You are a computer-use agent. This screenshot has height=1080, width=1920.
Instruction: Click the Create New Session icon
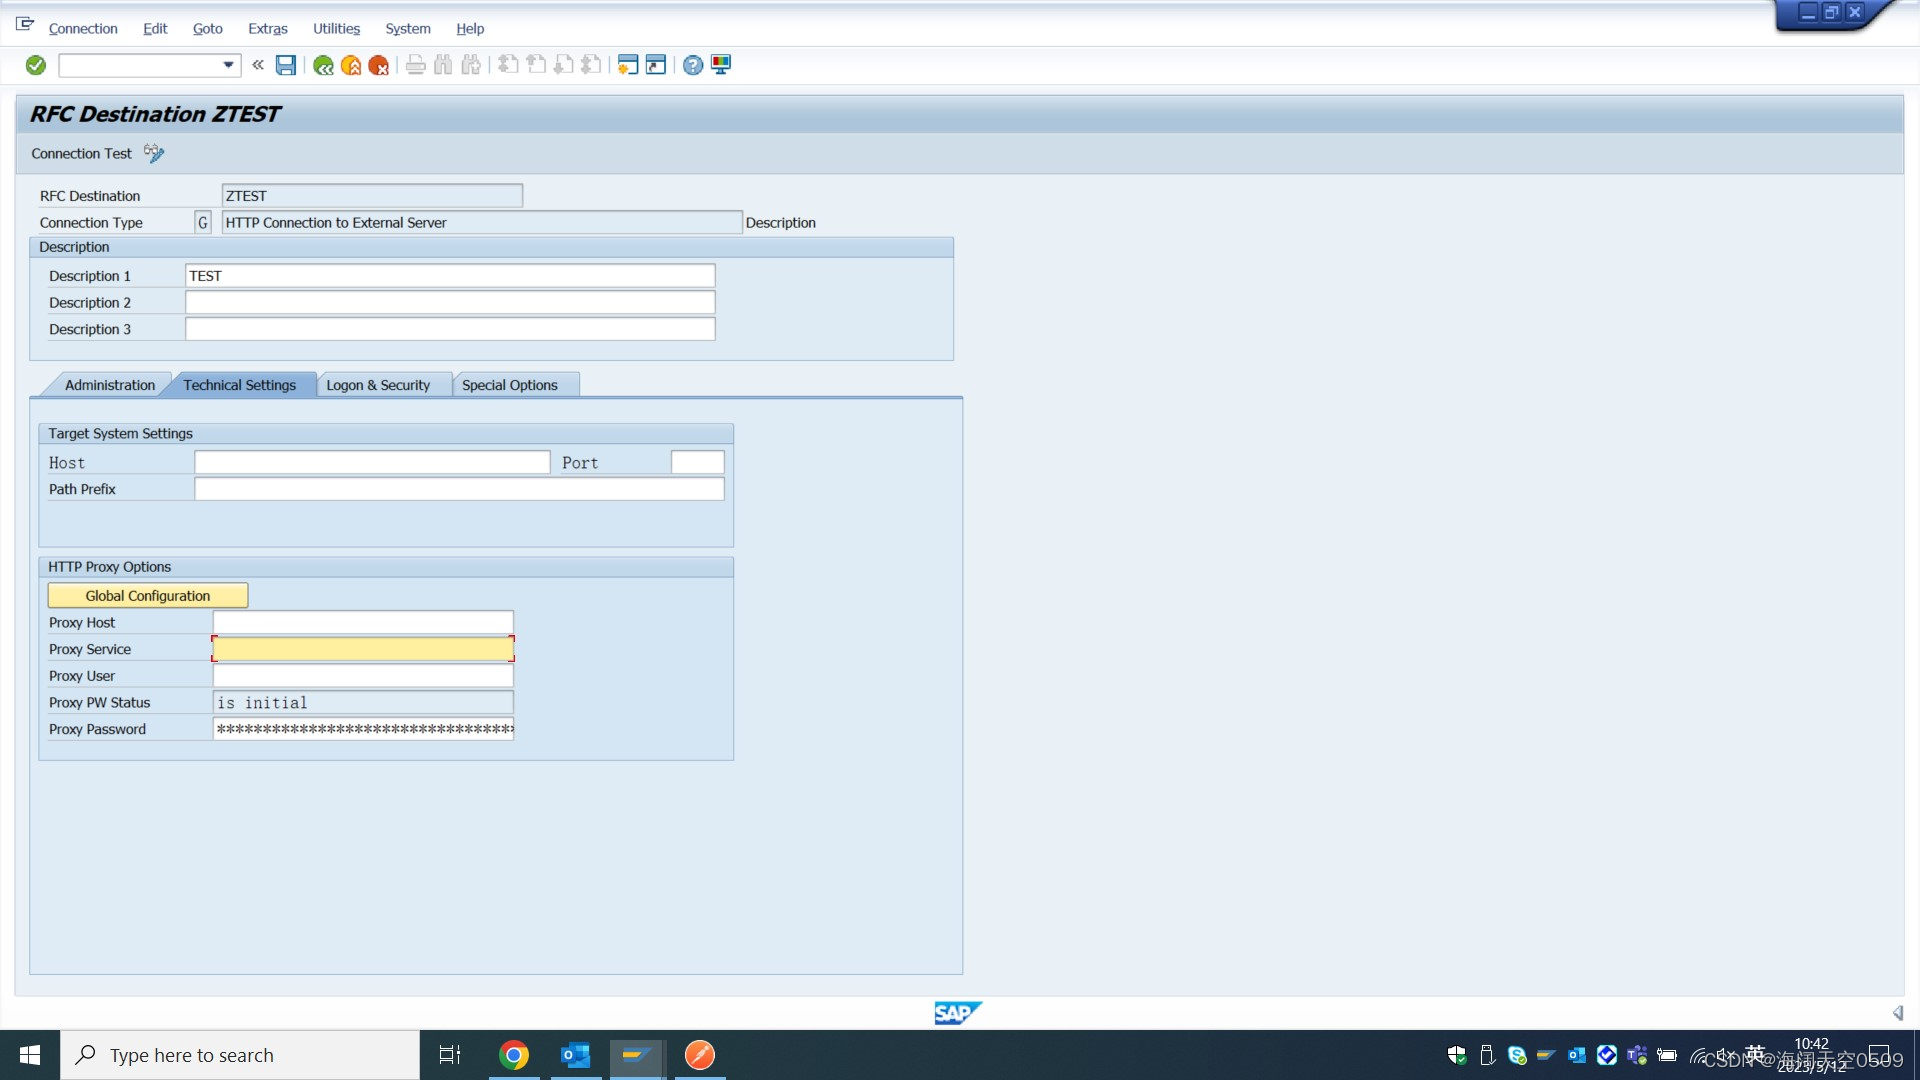627,65
